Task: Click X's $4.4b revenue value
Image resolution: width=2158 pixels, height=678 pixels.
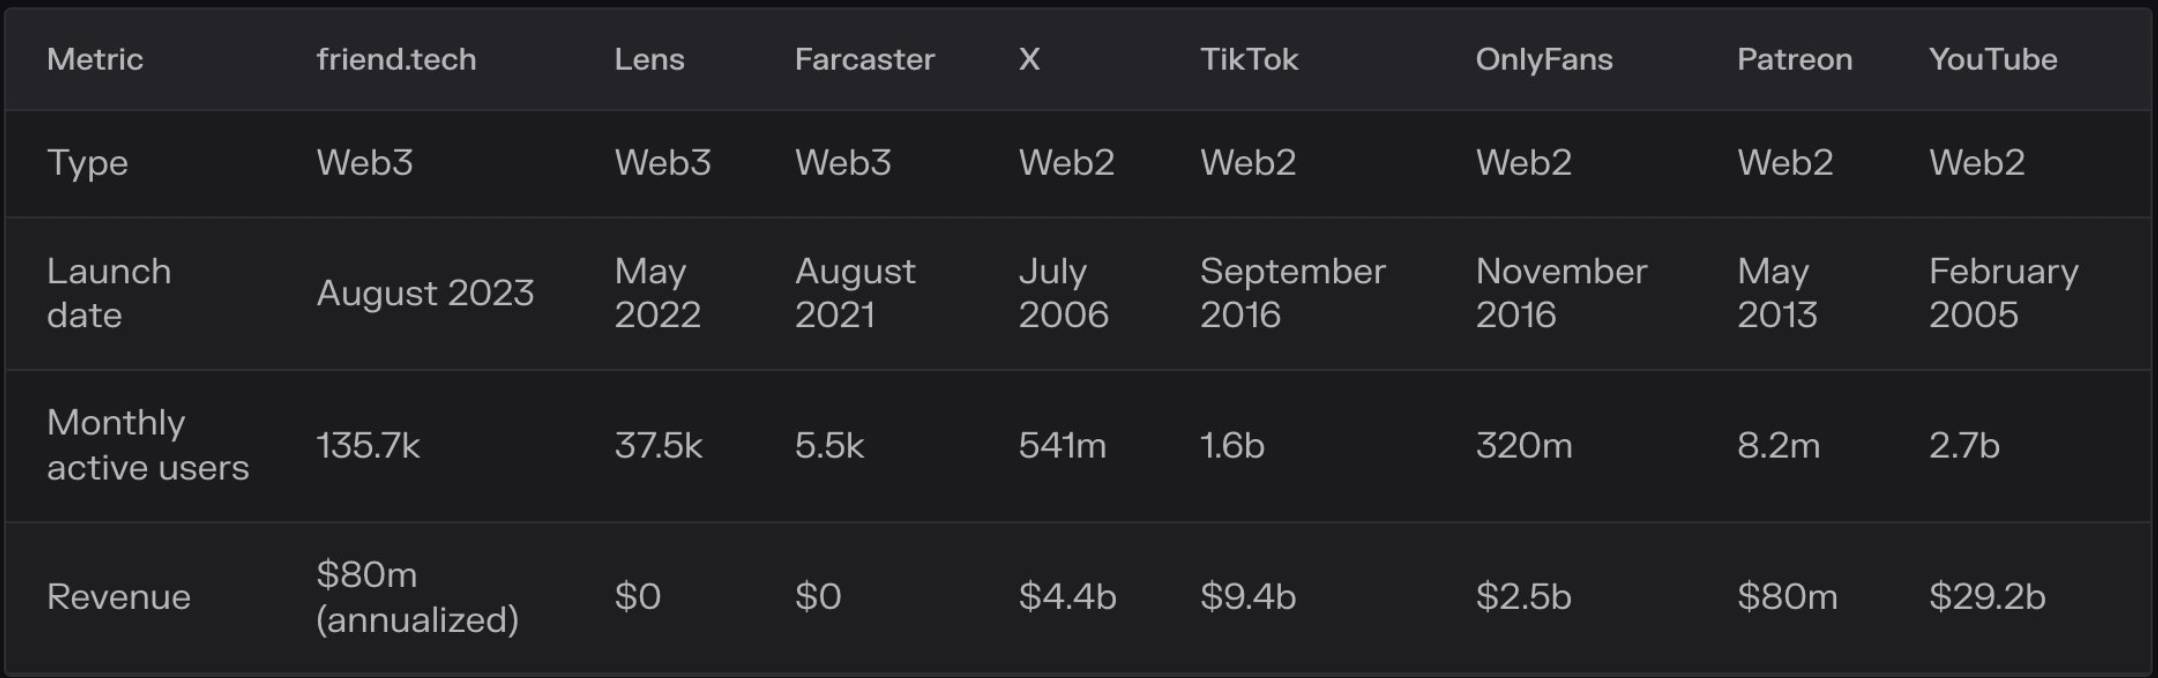Action: [x=1067, y=597]
